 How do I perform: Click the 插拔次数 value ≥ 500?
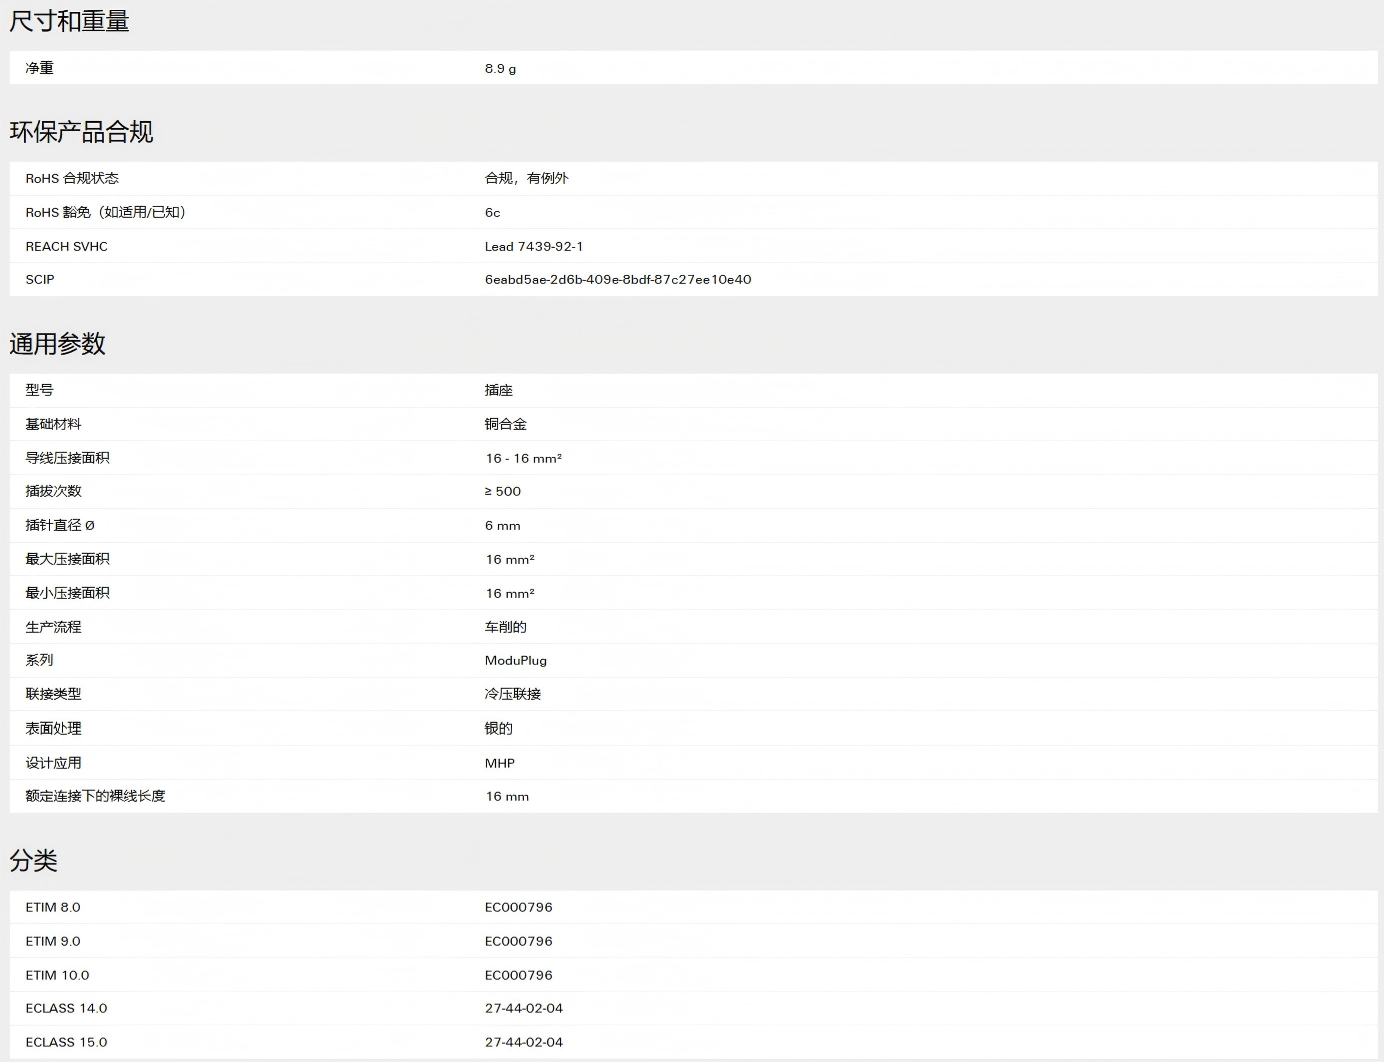click(502, 491)
